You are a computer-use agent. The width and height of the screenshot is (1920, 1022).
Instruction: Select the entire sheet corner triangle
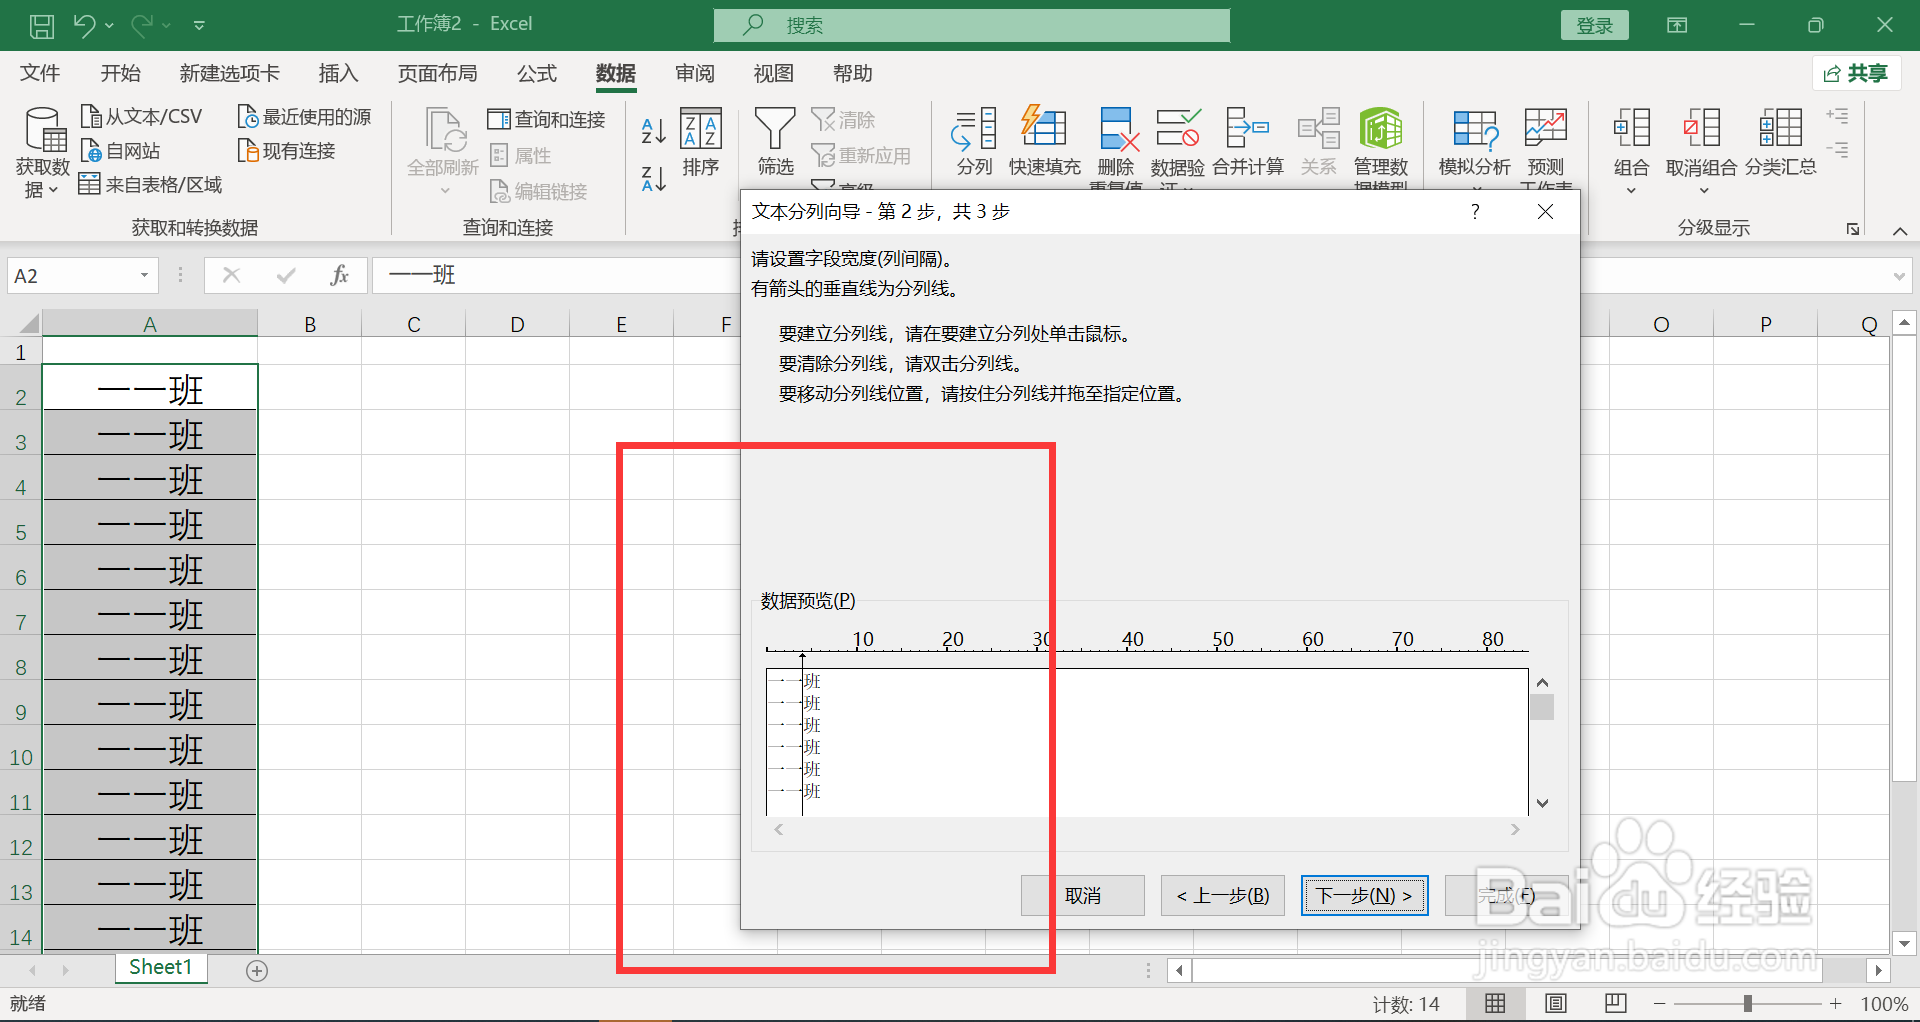29,323
